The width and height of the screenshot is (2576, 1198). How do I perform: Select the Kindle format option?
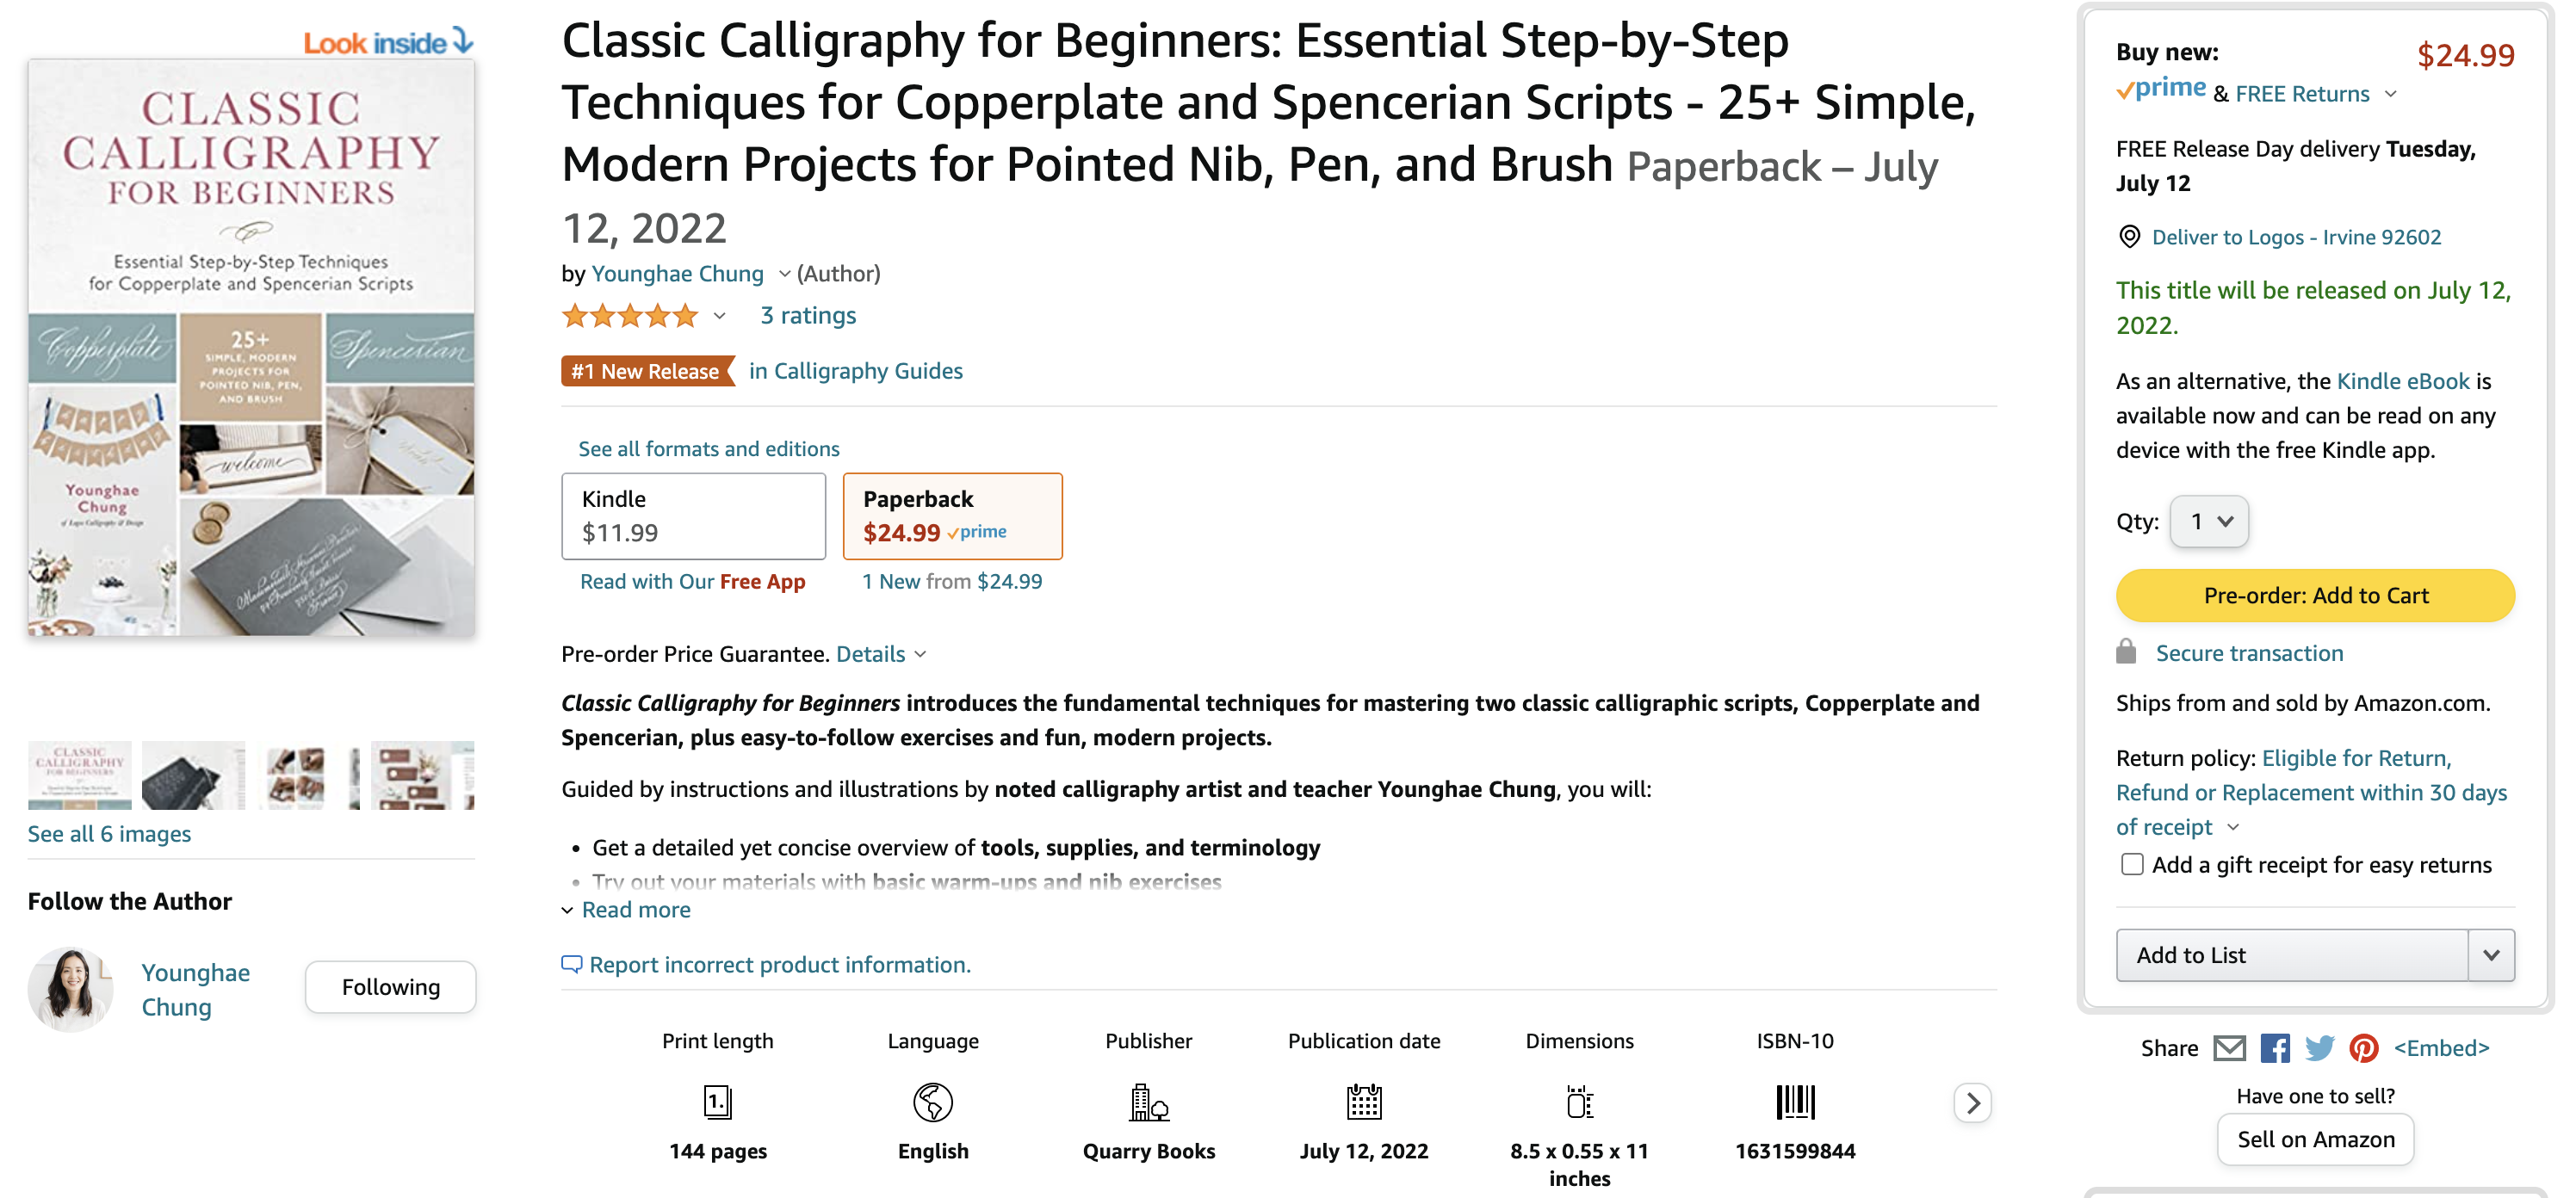(x=693, y=516)
